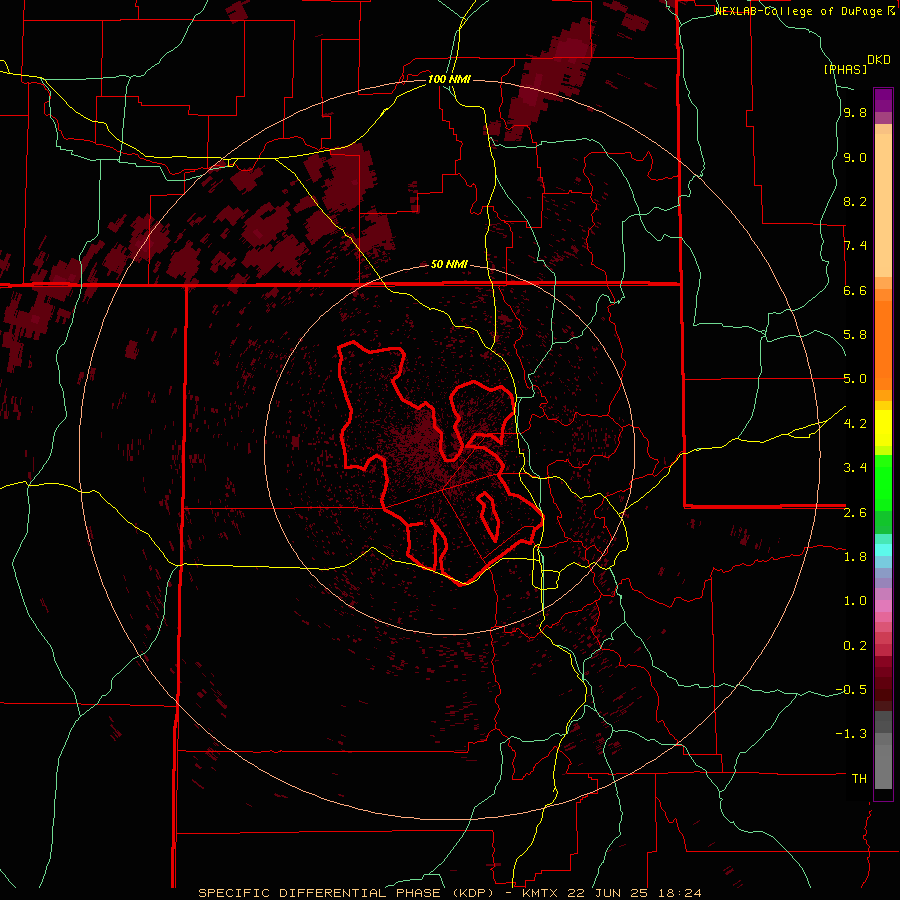Click the 1.8 scale value
The height and width of the screenshot is (900, 900).
click(855, 557)
